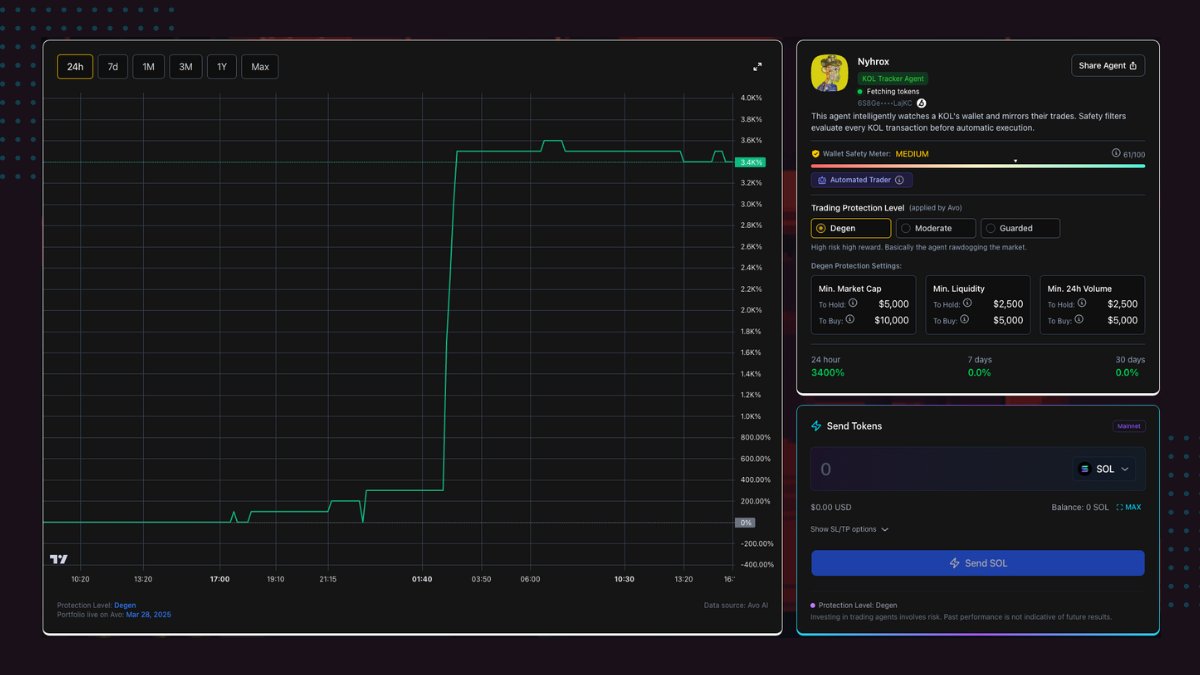Select the Moderate protection level

[x=935, y=228]
